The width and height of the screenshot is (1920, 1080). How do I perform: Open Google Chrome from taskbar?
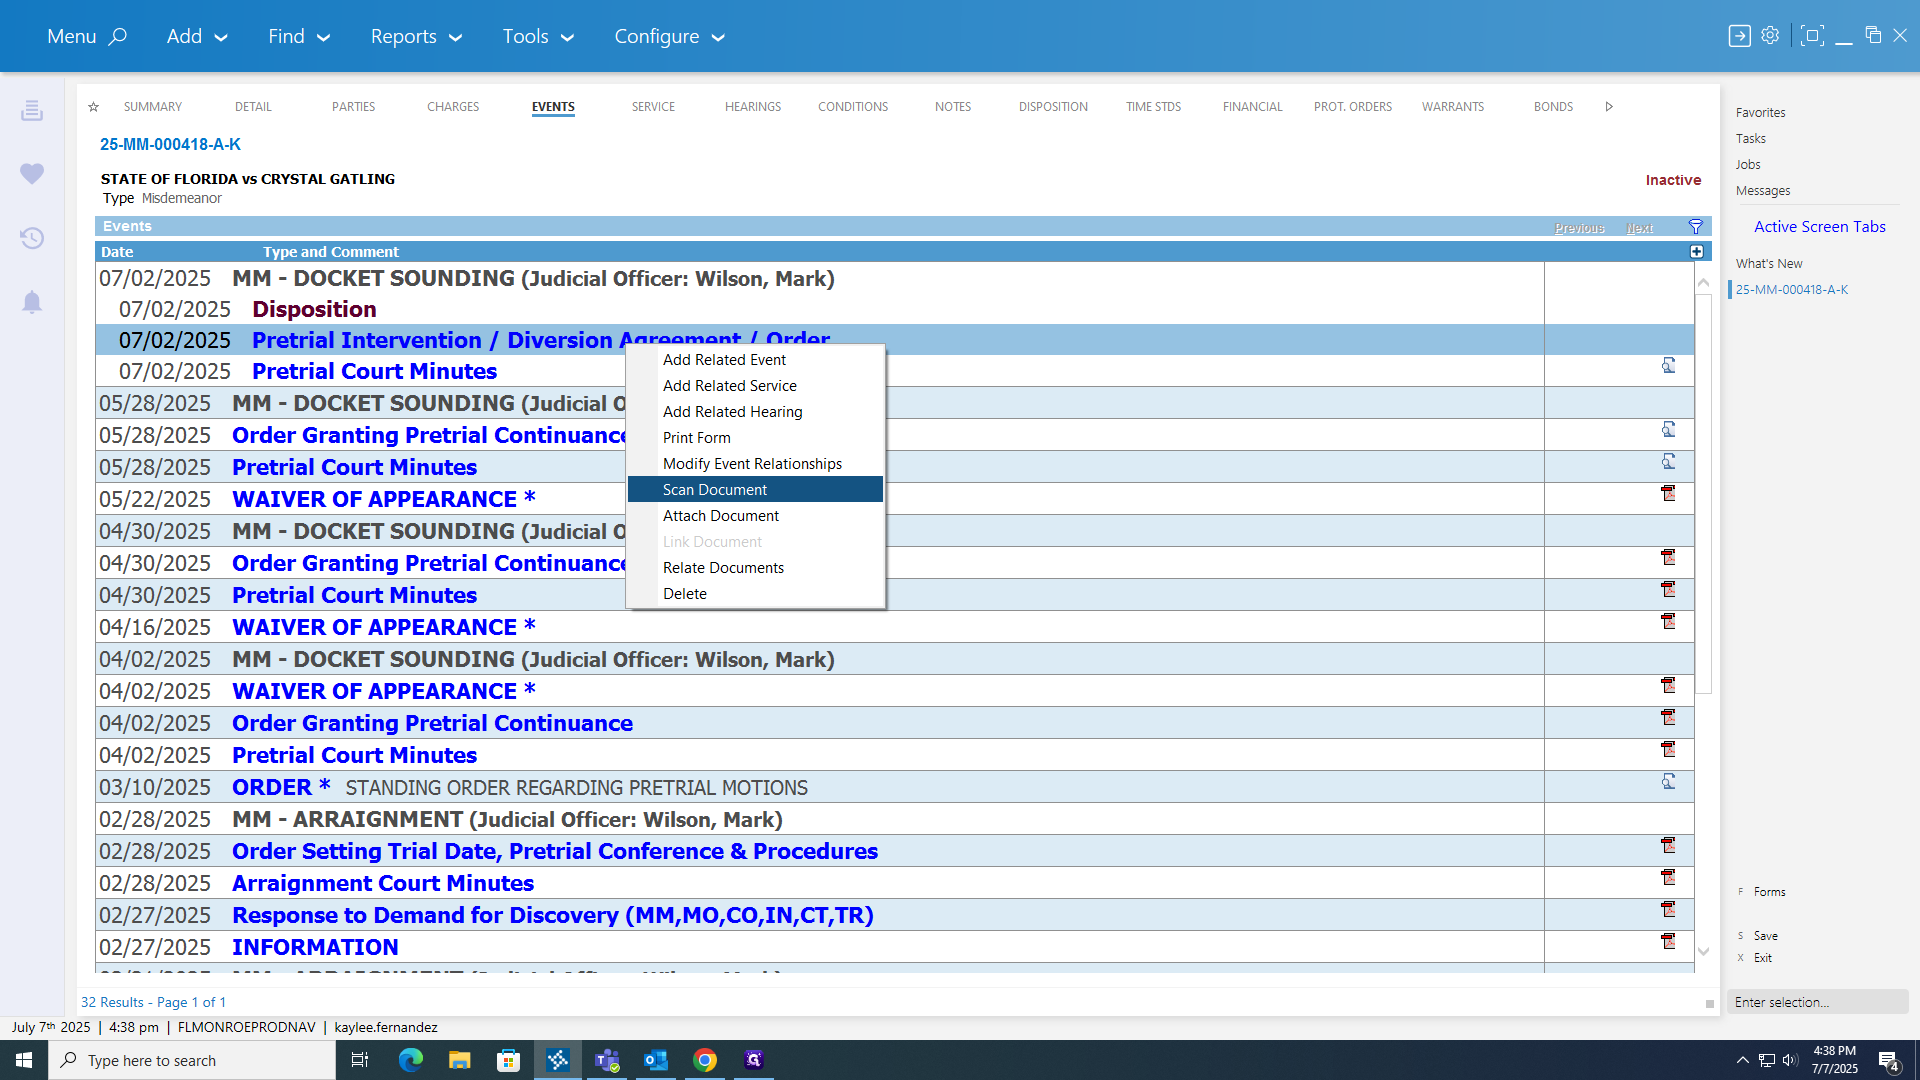(705, 1060)
